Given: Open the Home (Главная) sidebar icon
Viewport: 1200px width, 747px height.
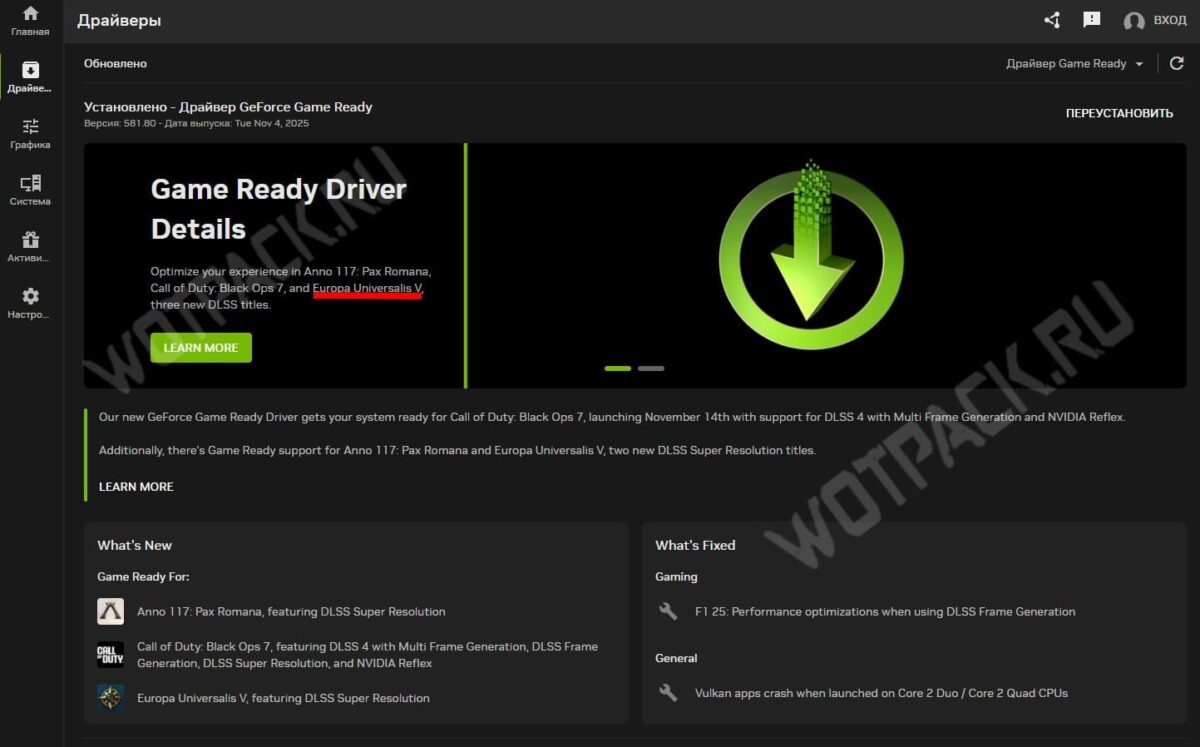Looking at the screenshot, I should [30, 14].
